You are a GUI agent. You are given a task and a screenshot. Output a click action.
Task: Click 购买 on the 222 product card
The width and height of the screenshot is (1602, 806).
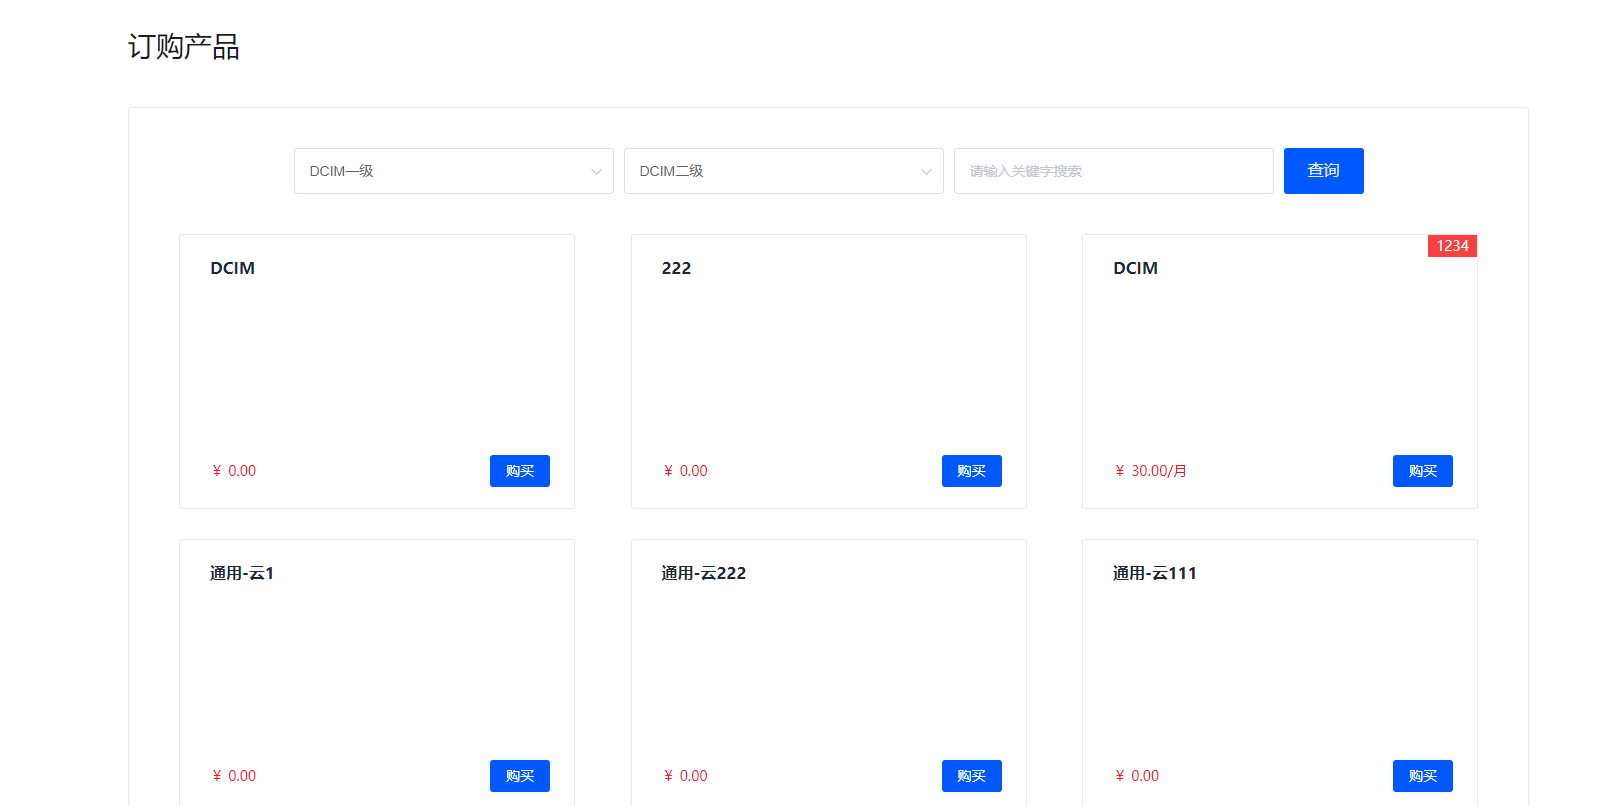pyautogui.click(x=971, y=471)
